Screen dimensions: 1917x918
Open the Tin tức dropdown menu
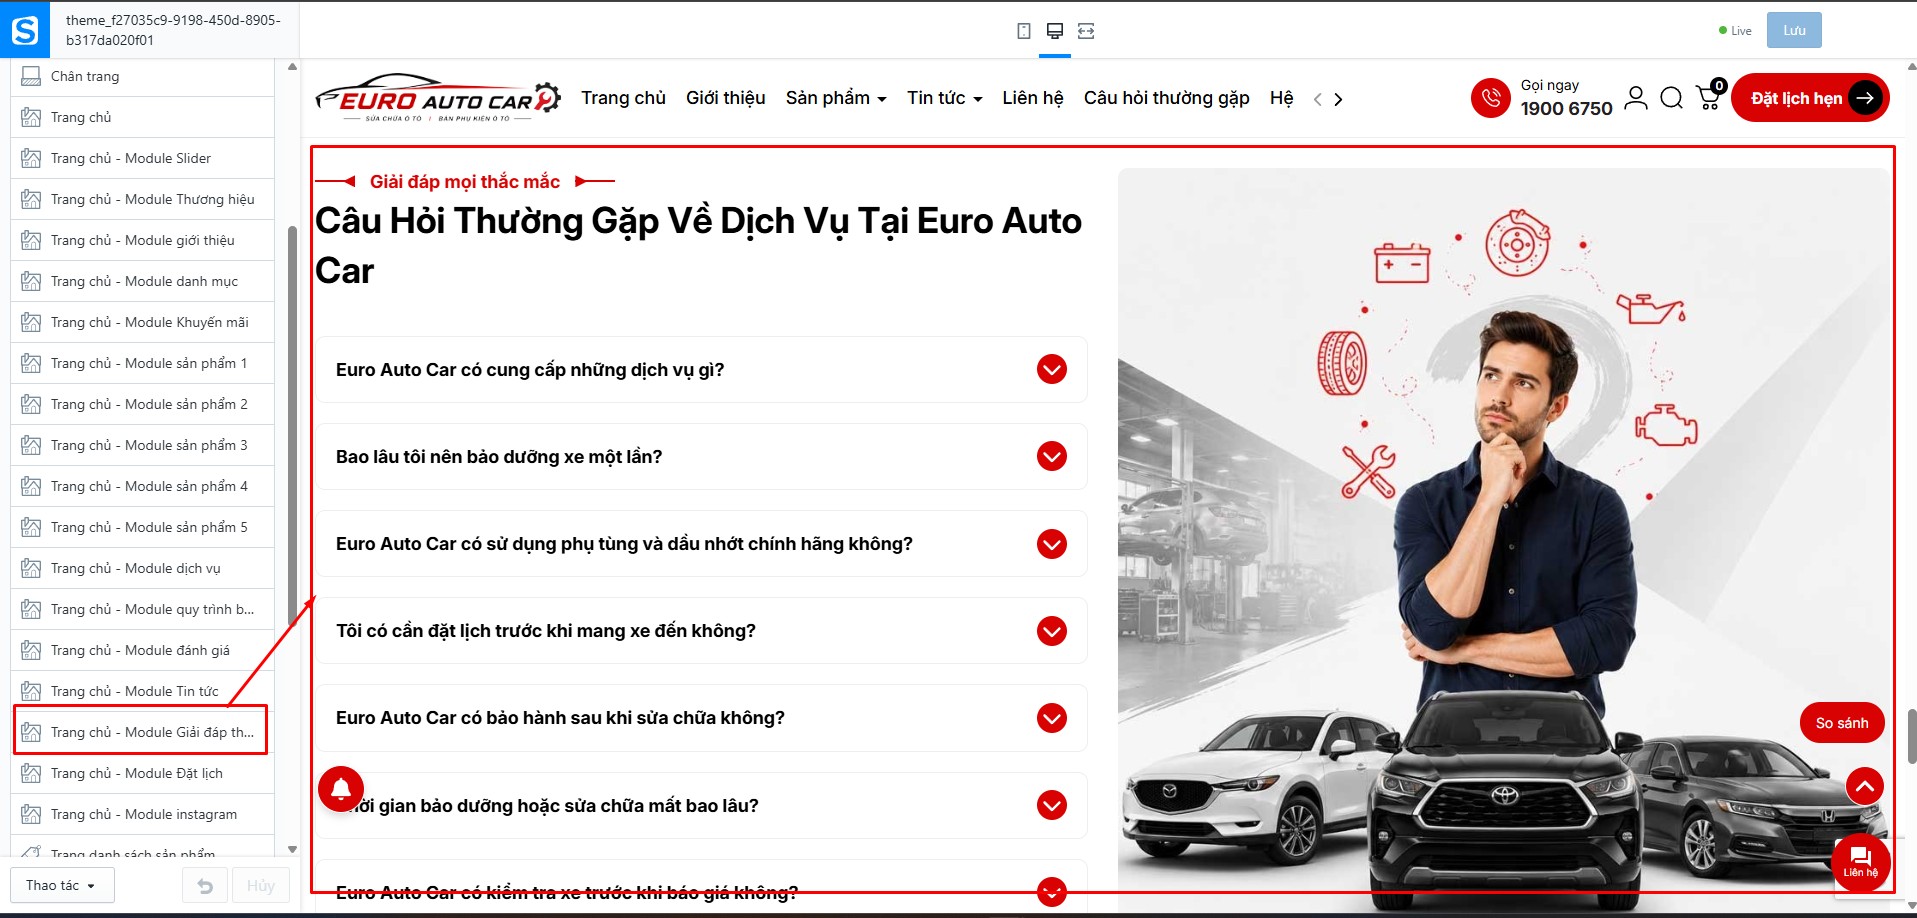pyautogui.click(x=945, y=98)
